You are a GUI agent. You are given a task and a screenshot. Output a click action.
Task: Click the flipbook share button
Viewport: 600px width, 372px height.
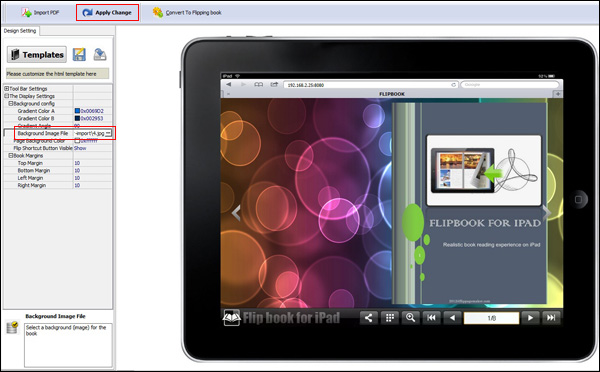(x=368, y=318)
